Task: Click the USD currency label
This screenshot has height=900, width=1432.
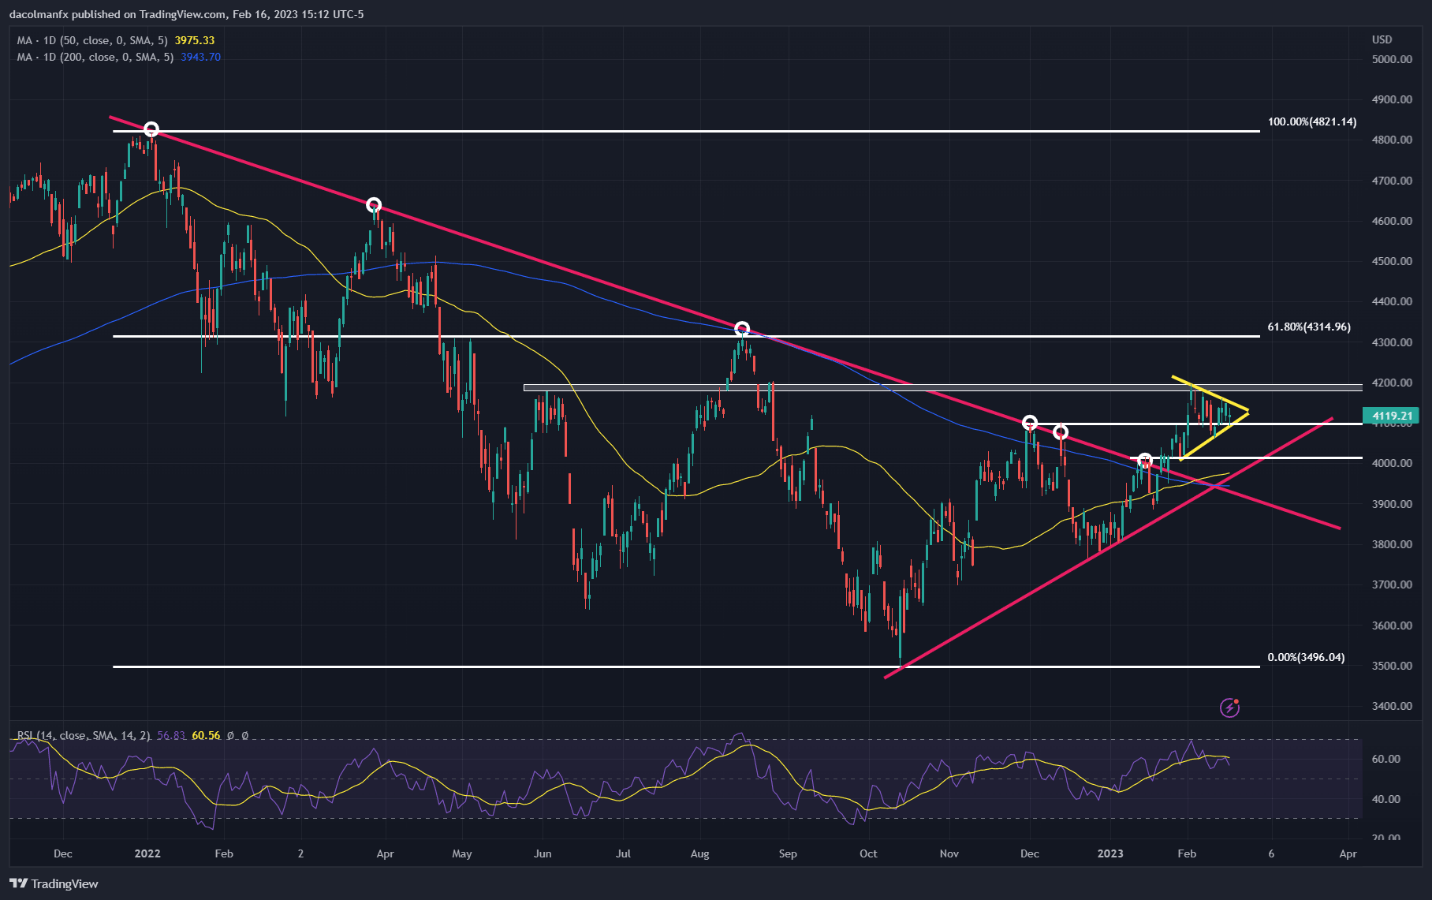Action: pos(1382,40)
